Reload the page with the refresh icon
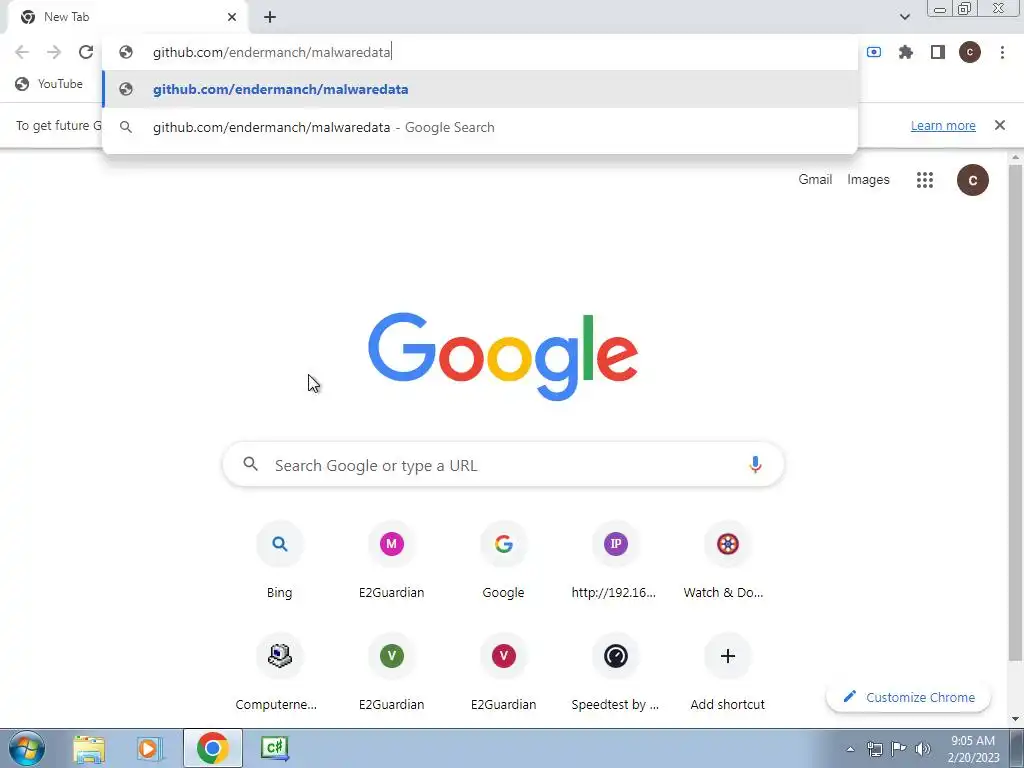1024x768 pixels. pyautogui.click(x=86, y=52)
